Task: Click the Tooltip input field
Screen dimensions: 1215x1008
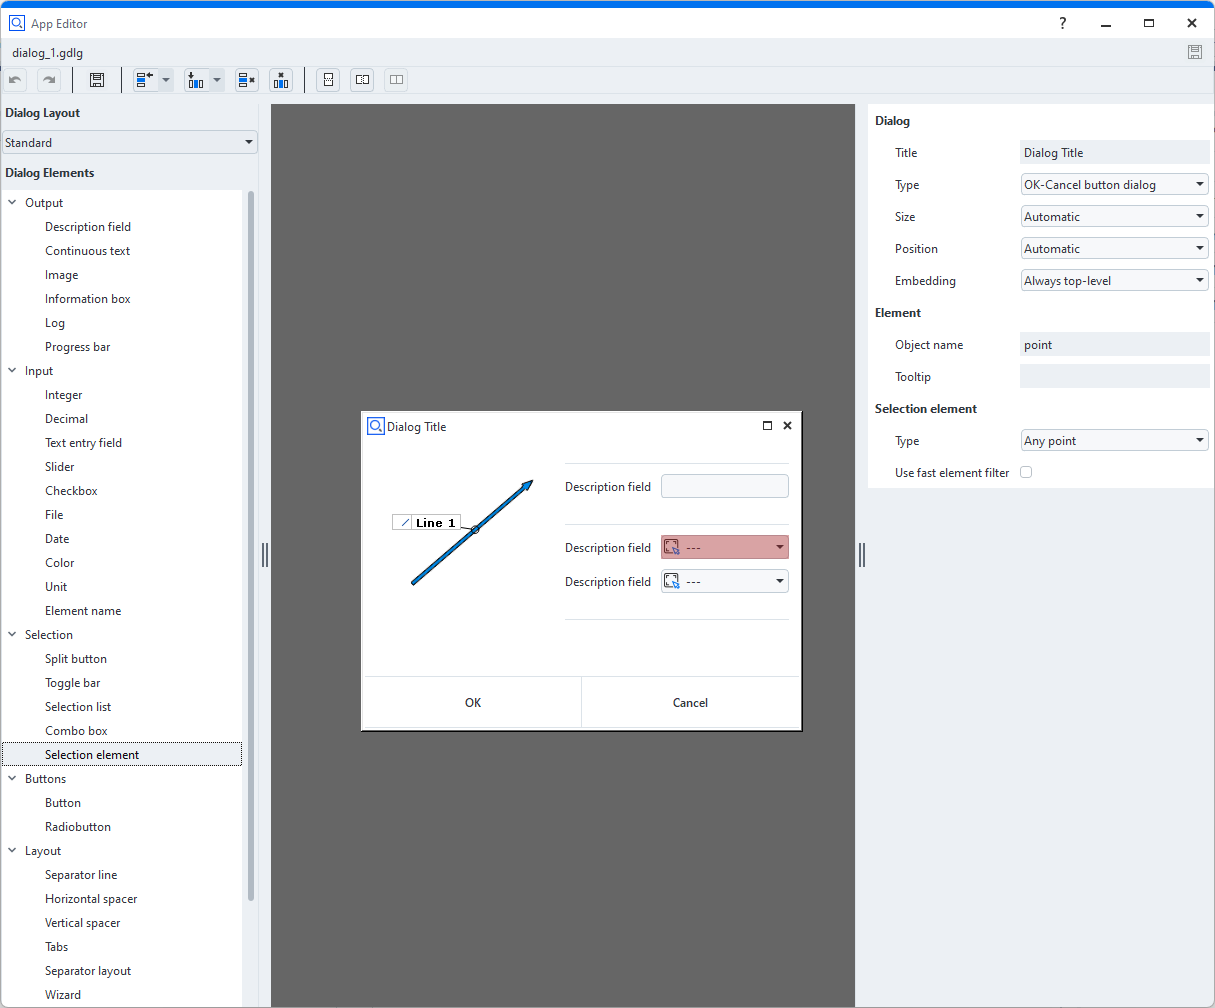Action: coord(1114,377)
